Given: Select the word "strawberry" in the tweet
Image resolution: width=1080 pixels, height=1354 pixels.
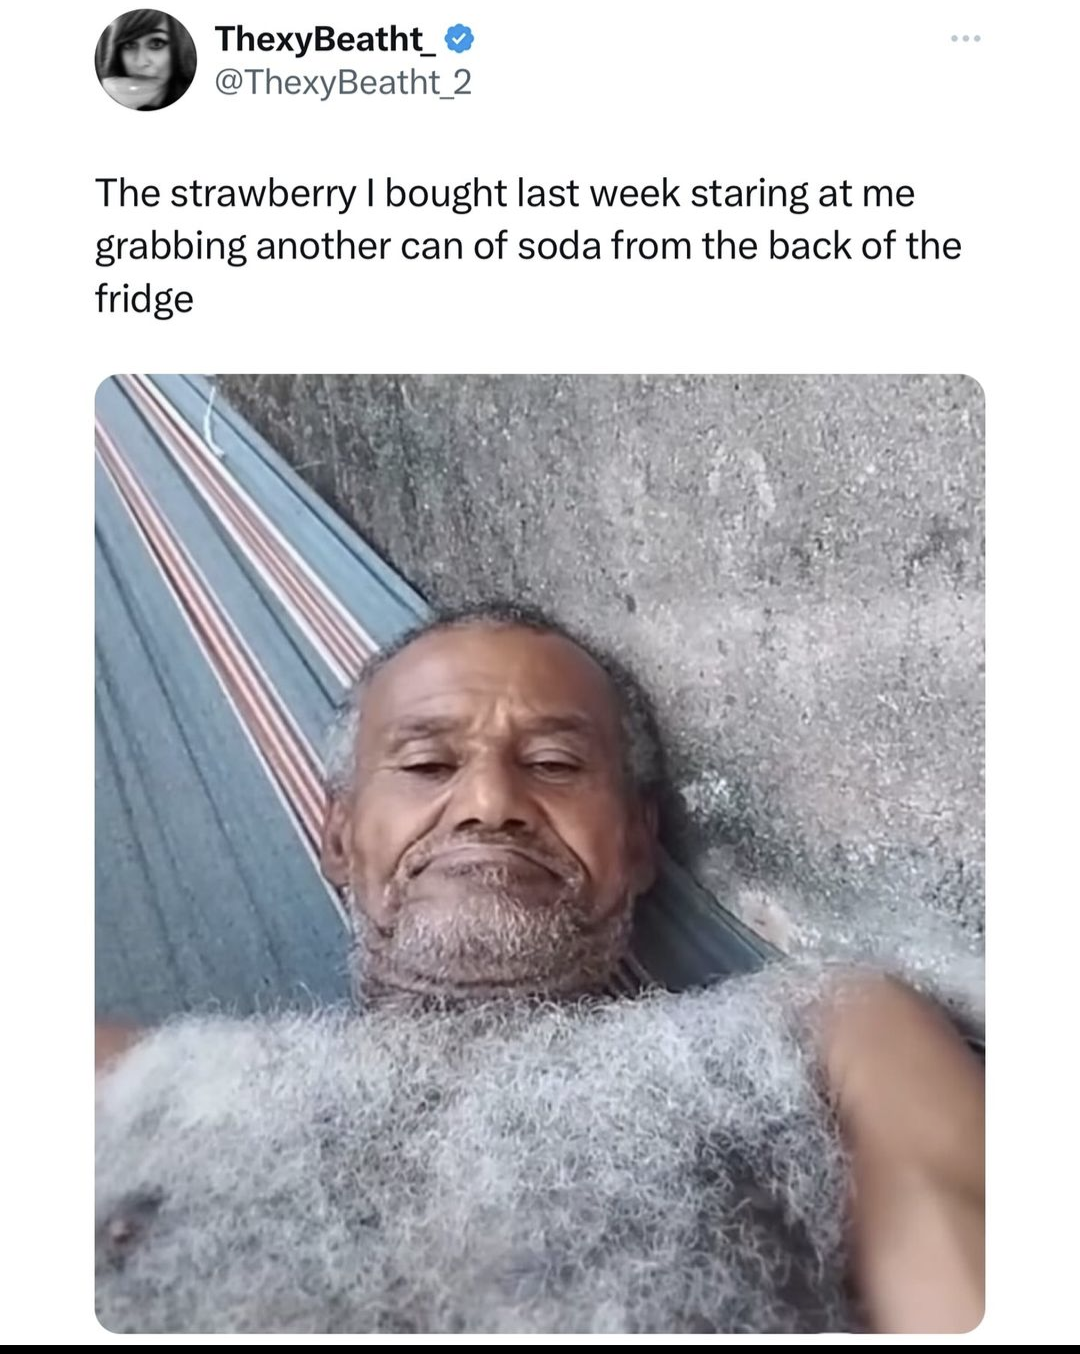Looking at the screenshot, I should pos(262,194).
